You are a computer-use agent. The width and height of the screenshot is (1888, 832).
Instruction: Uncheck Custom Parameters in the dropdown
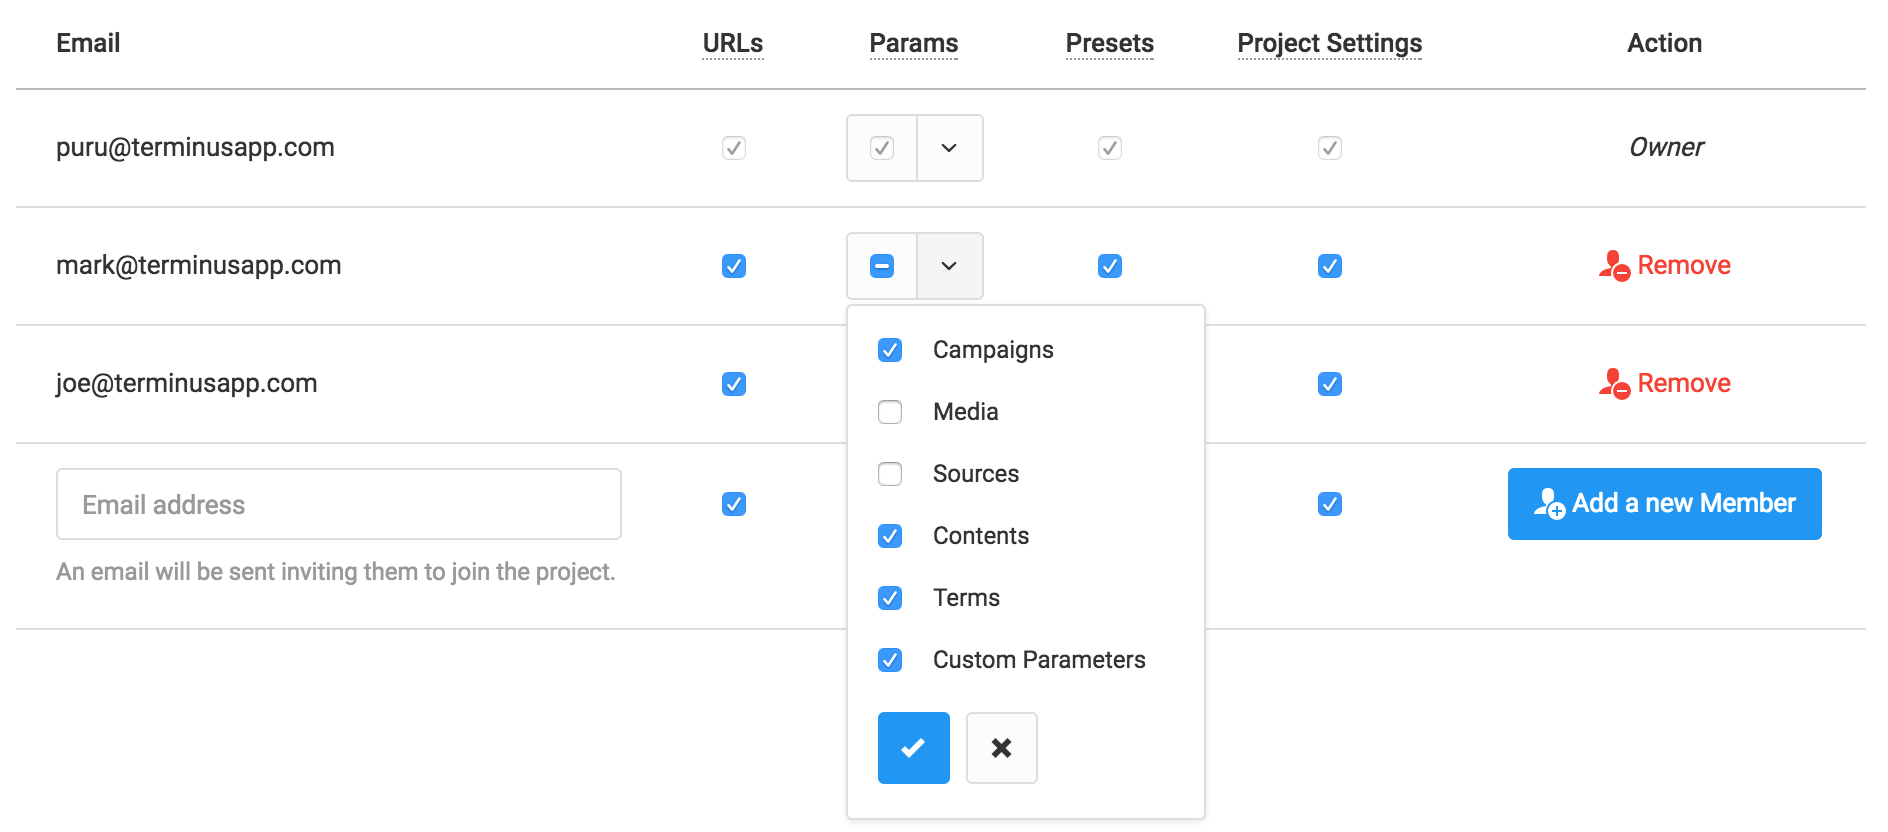point(890,660)
